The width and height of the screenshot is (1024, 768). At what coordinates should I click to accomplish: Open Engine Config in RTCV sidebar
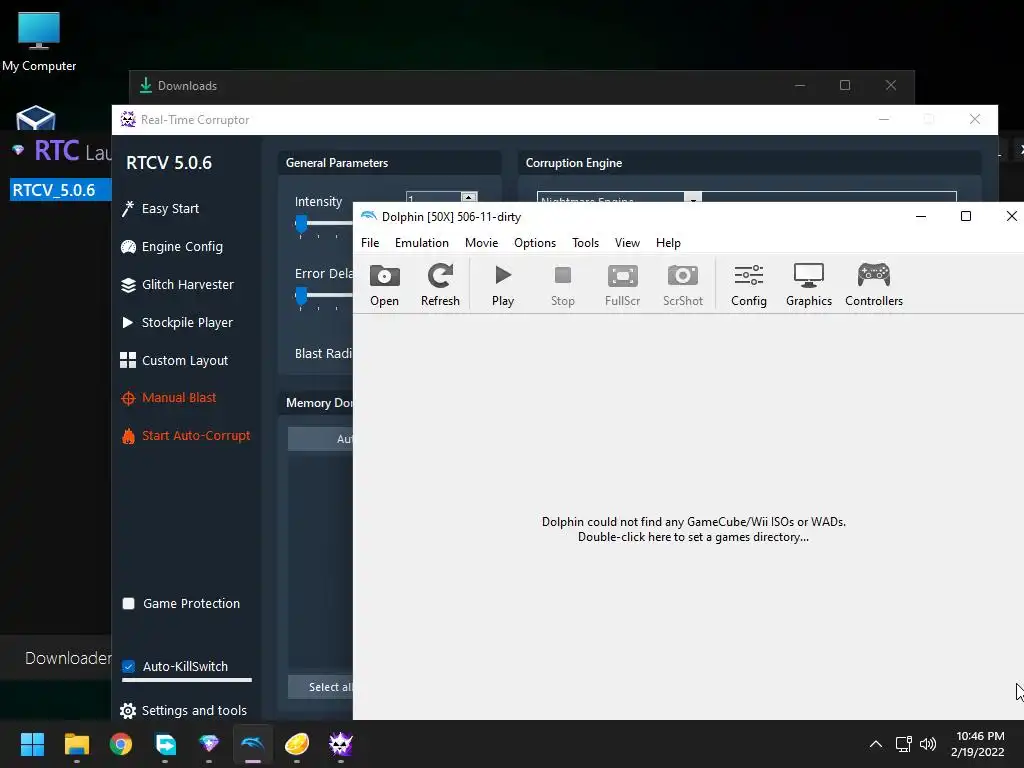tap(172, 247)
